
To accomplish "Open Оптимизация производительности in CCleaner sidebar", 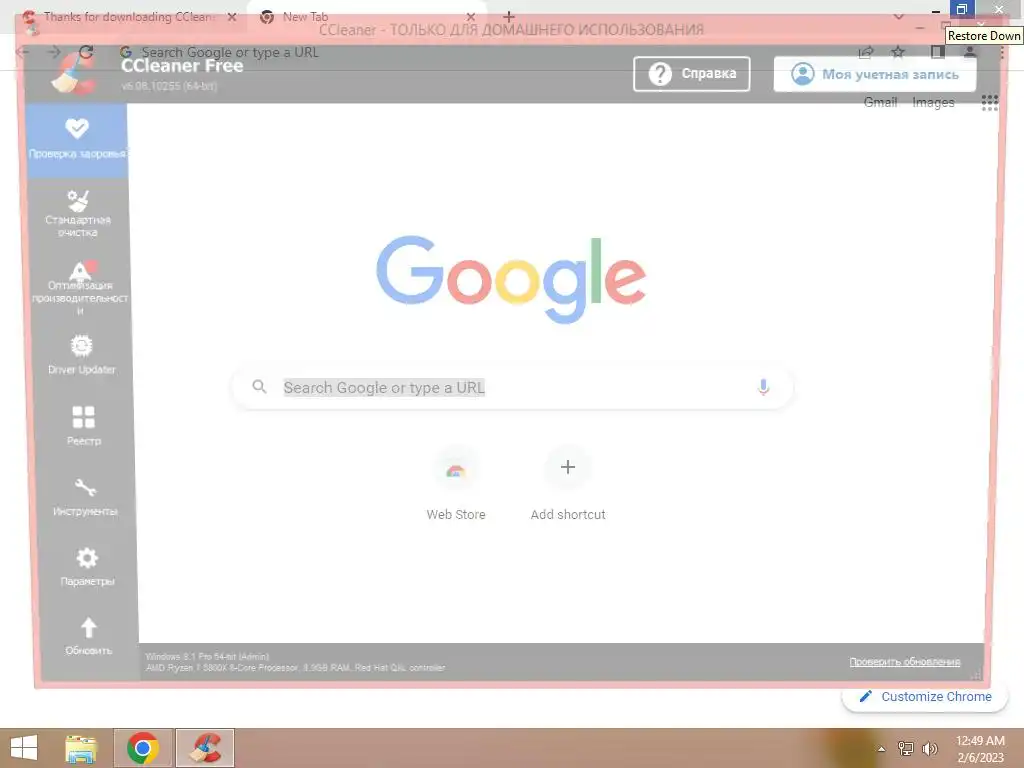I will [80, 287].
